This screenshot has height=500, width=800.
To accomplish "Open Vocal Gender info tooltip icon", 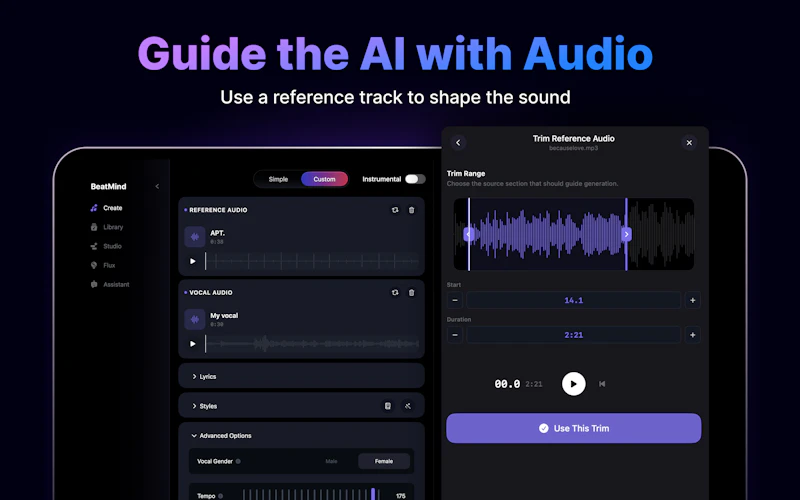I will tap(238, 461).
